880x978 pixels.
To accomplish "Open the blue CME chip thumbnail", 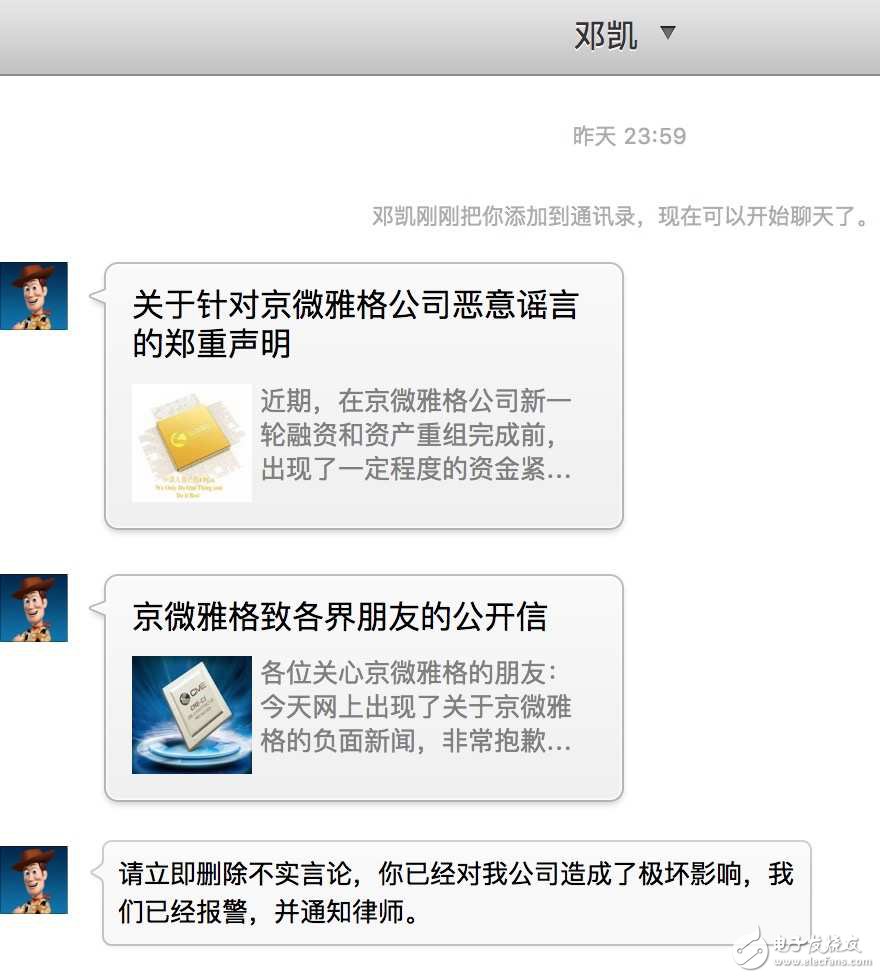I will click(x=192, y=715).
